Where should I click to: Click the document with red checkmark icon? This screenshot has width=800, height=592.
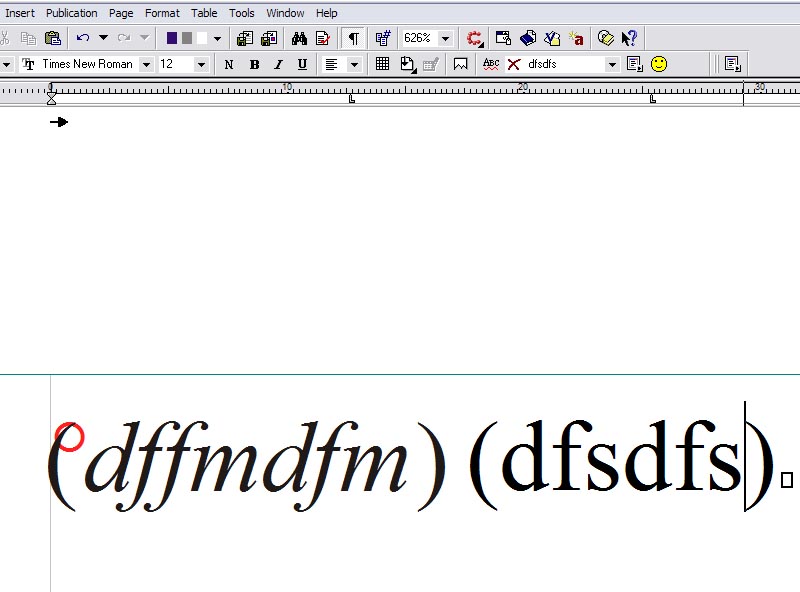tap(323, 38)
